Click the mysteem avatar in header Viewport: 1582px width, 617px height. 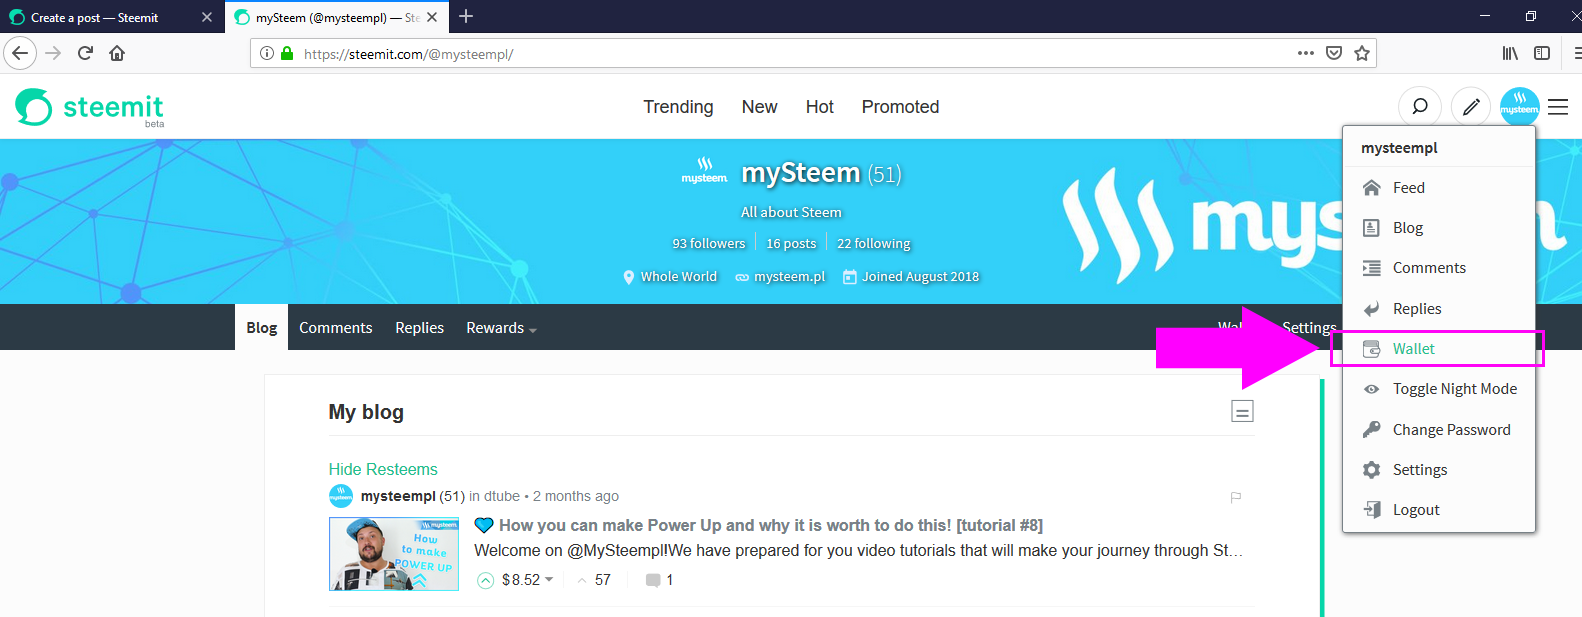tap(1520, 106)
